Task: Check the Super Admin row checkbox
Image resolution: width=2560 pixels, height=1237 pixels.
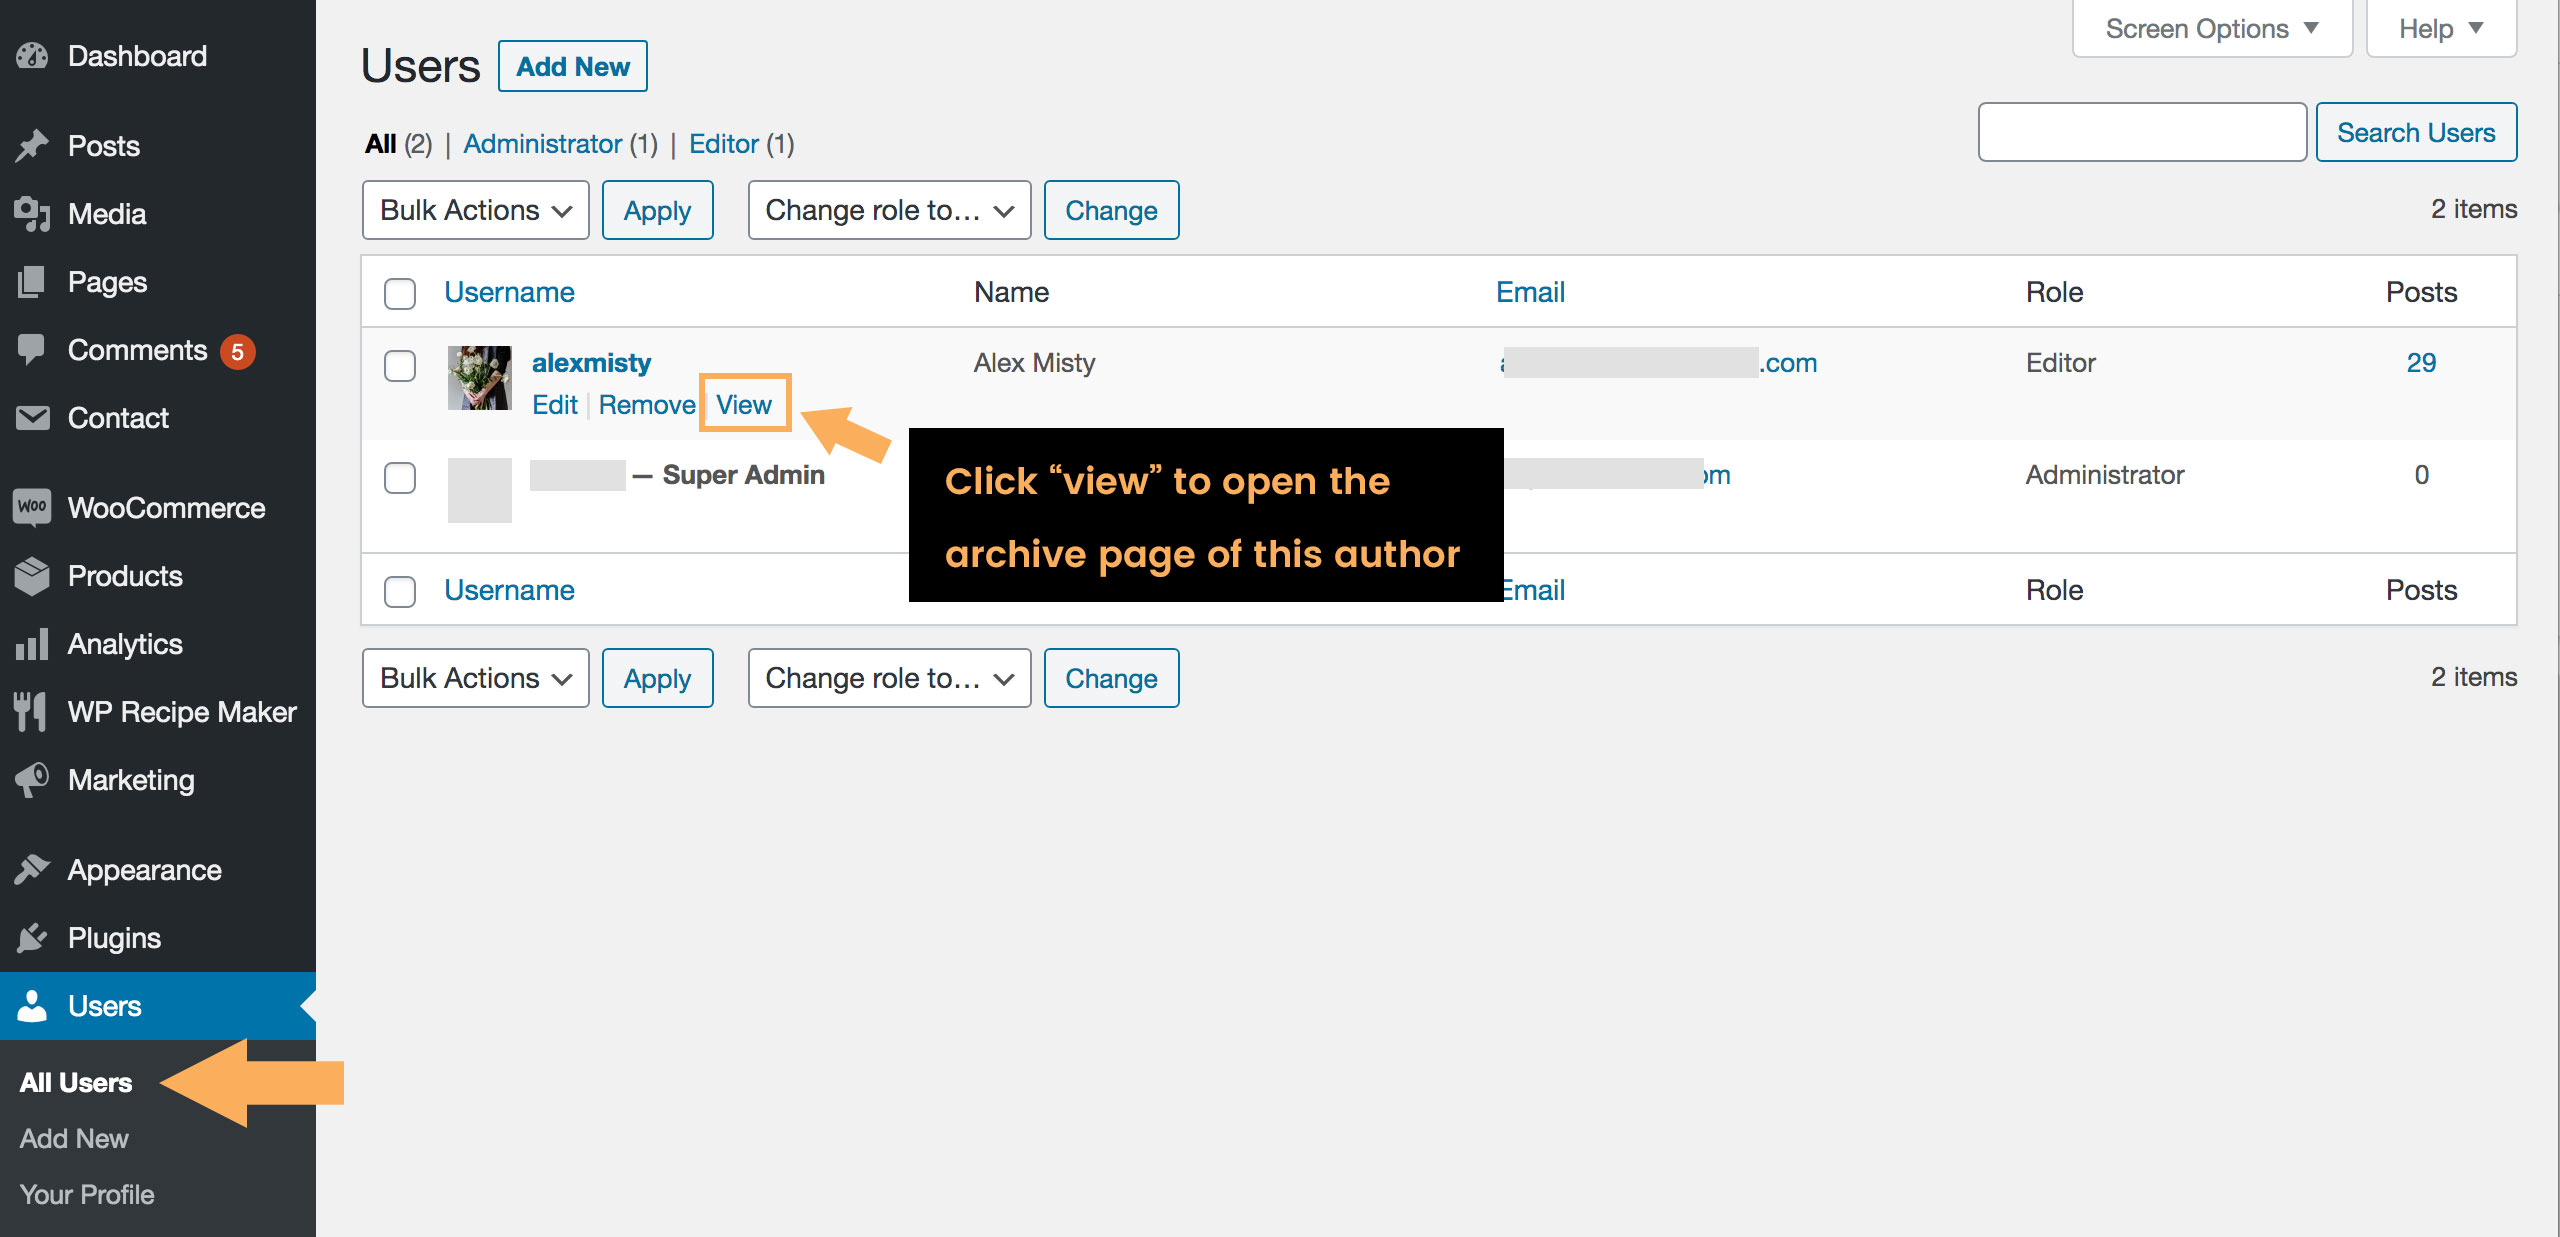Action: pyautogui.click(x=399, y=479)
